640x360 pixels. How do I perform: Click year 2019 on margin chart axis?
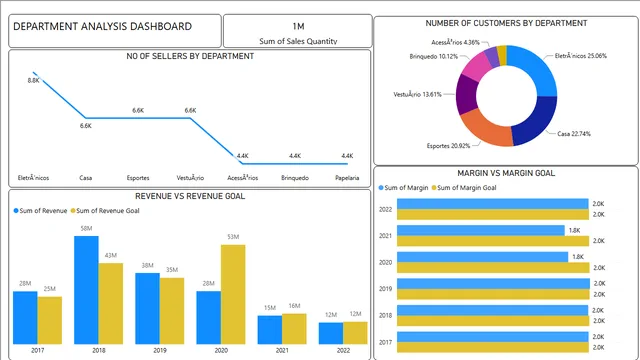(x=385, y=289)
